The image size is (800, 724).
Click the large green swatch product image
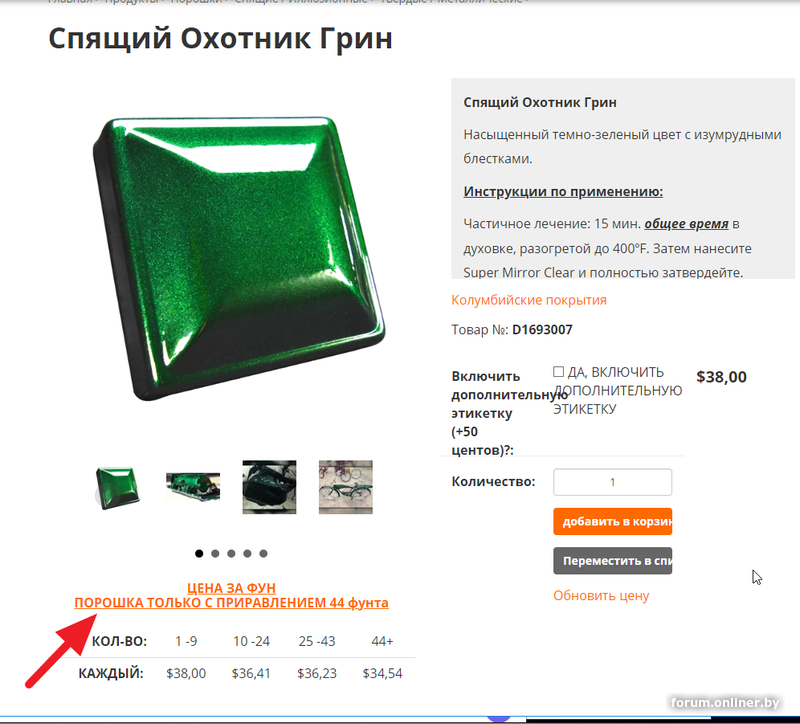coord(239,258)
